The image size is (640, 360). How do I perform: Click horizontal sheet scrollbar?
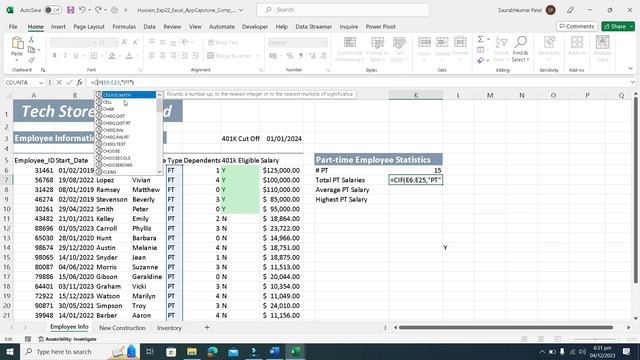[x=506, y=327]
